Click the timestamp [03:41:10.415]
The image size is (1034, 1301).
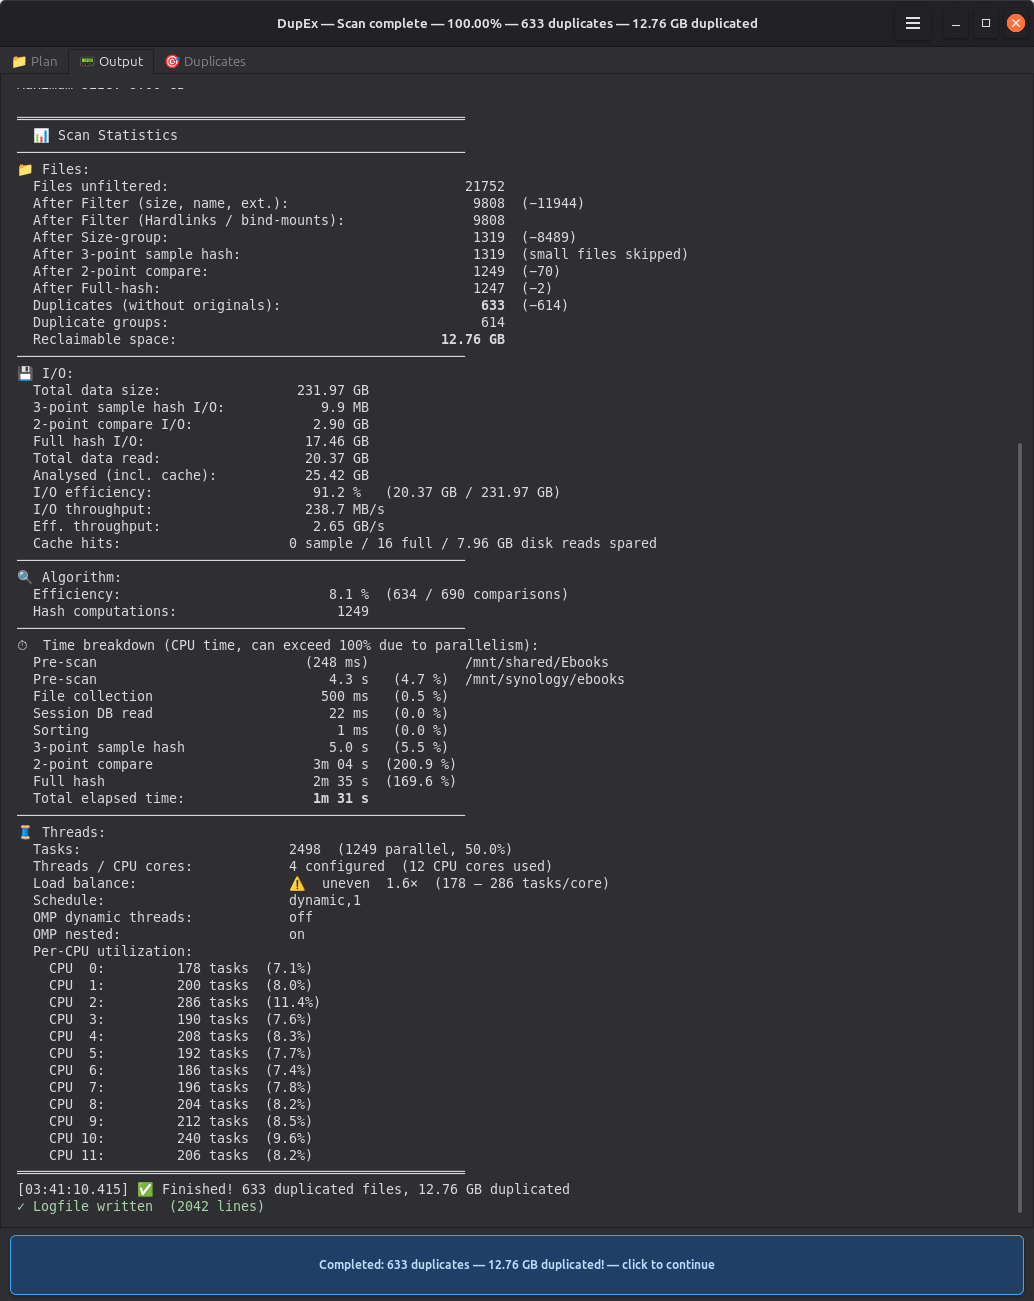[x=73, y=1189]
